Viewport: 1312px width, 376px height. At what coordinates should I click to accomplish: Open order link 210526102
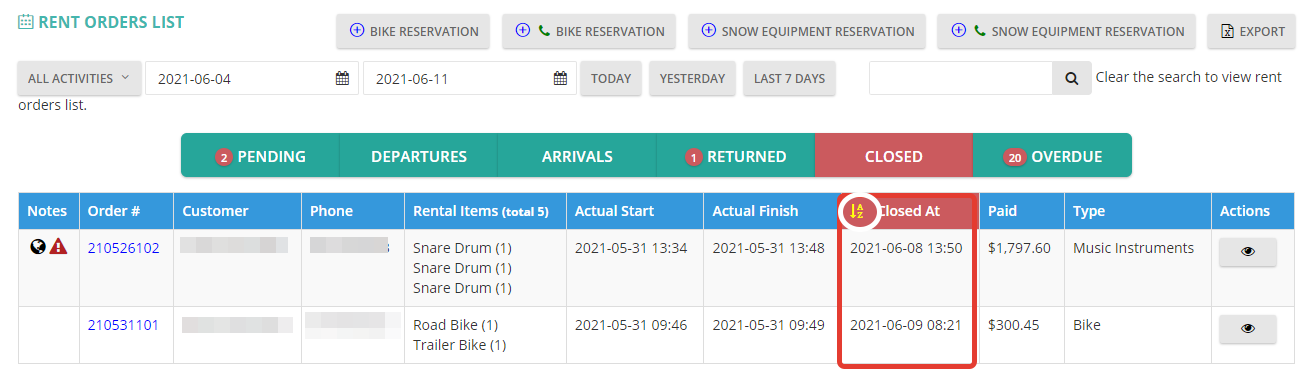[x=123, y=248]
